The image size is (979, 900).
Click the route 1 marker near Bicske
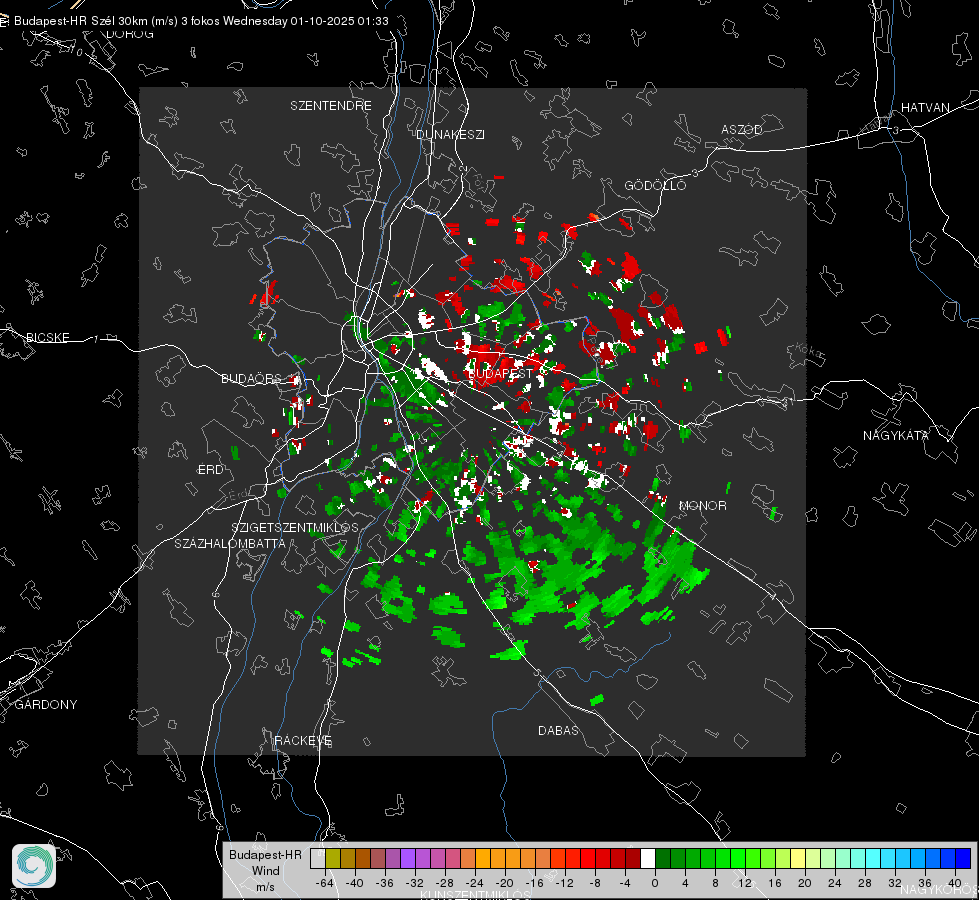(x=96, y=339)
